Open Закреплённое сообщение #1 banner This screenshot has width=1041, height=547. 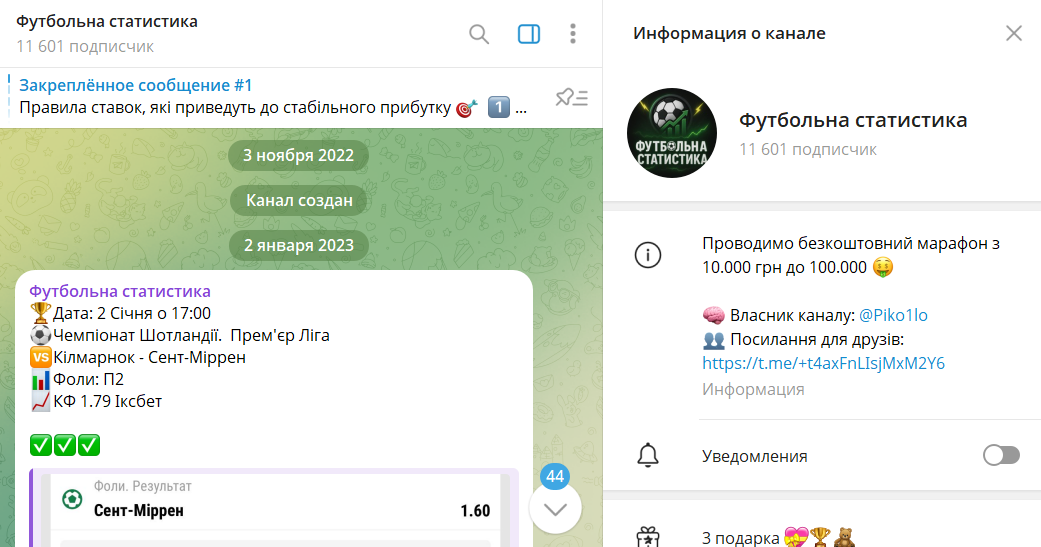pyautogui.click(x=274, y=97)
